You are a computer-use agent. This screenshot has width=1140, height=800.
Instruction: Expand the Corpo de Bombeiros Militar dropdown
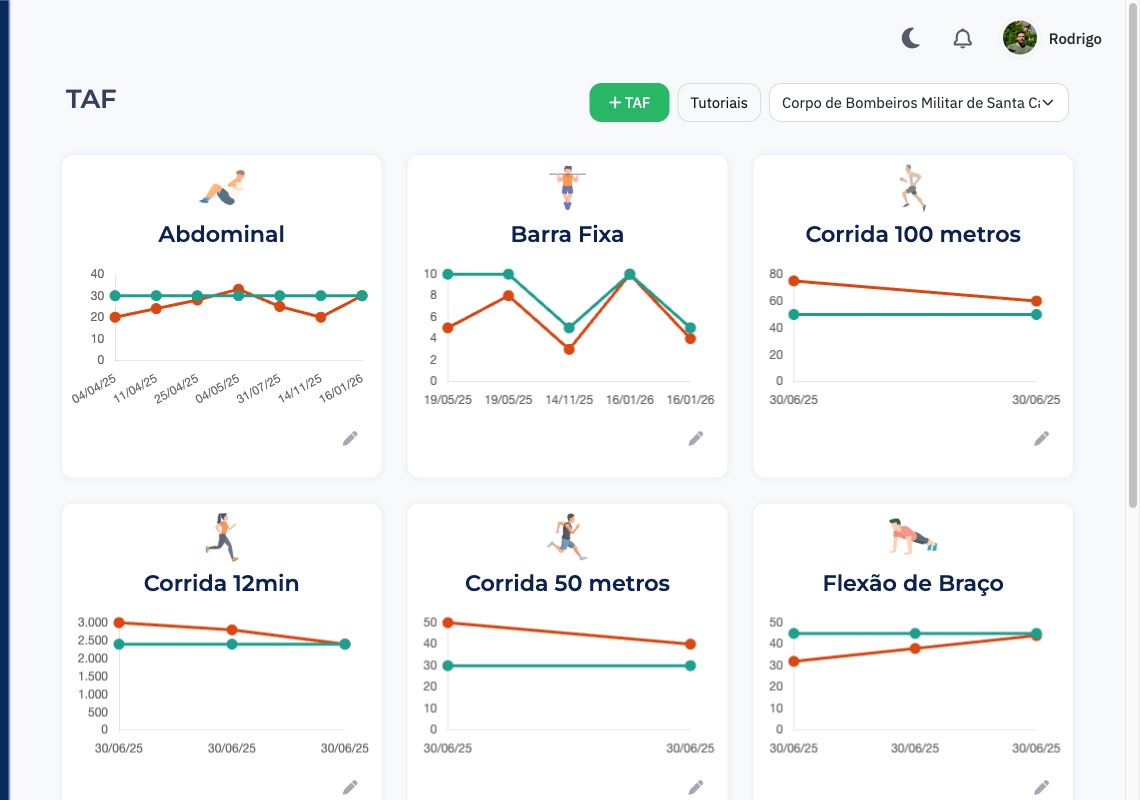tap(918, 103)
